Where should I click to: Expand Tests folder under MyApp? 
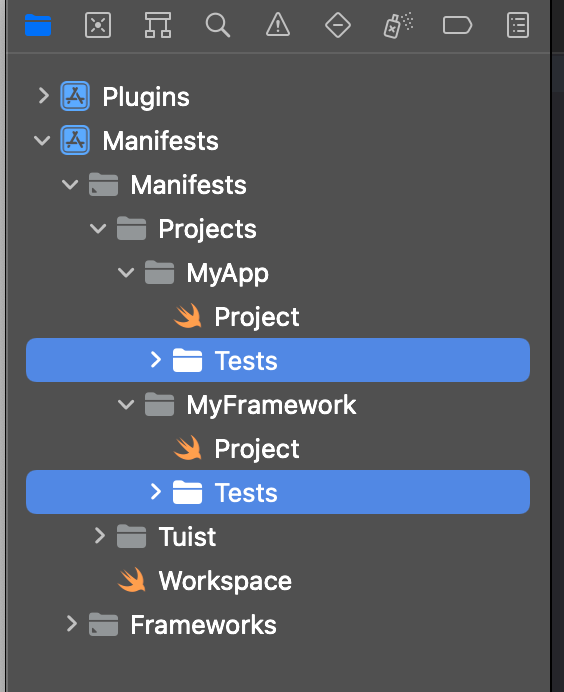(155, 360)
